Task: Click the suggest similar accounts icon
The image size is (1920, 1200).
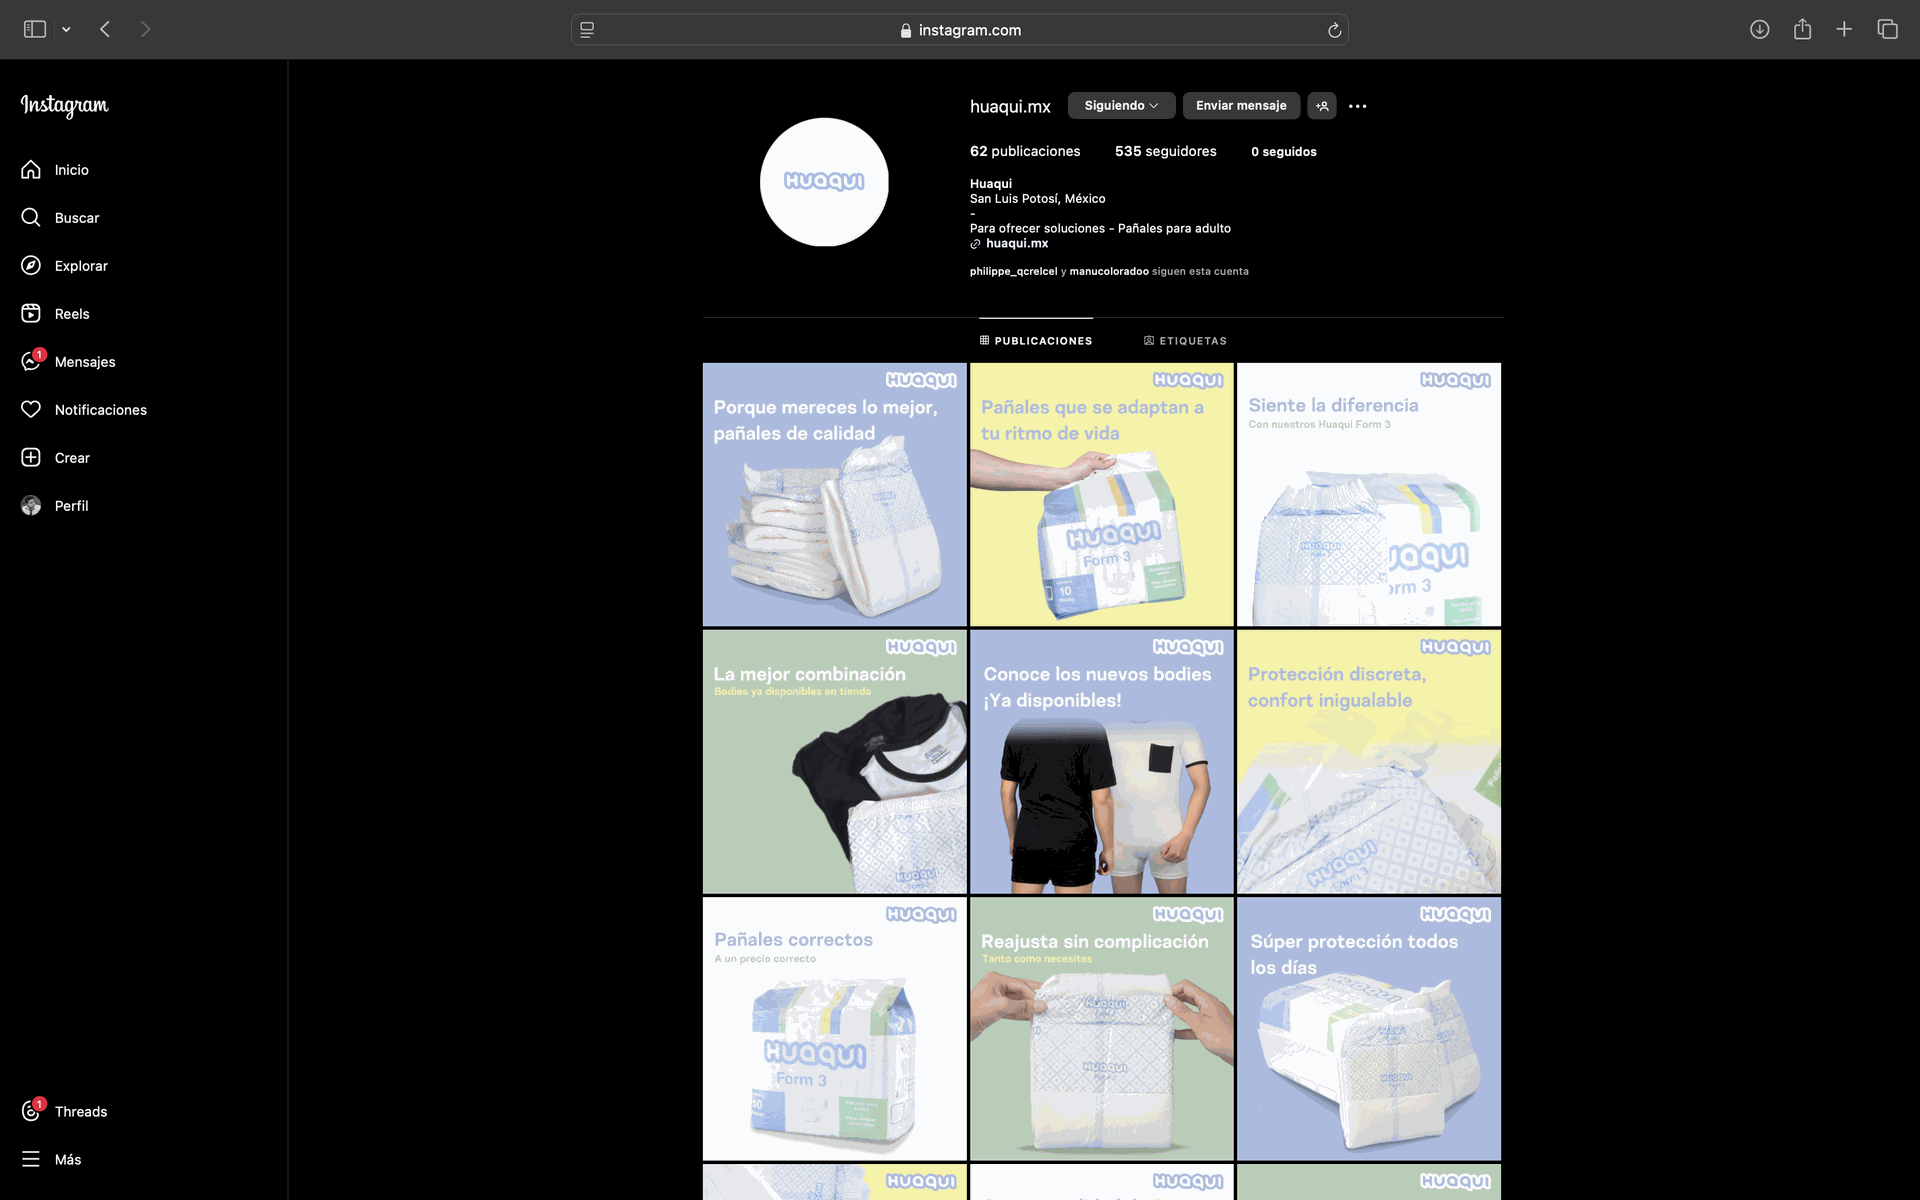Action: (1322, 106)
